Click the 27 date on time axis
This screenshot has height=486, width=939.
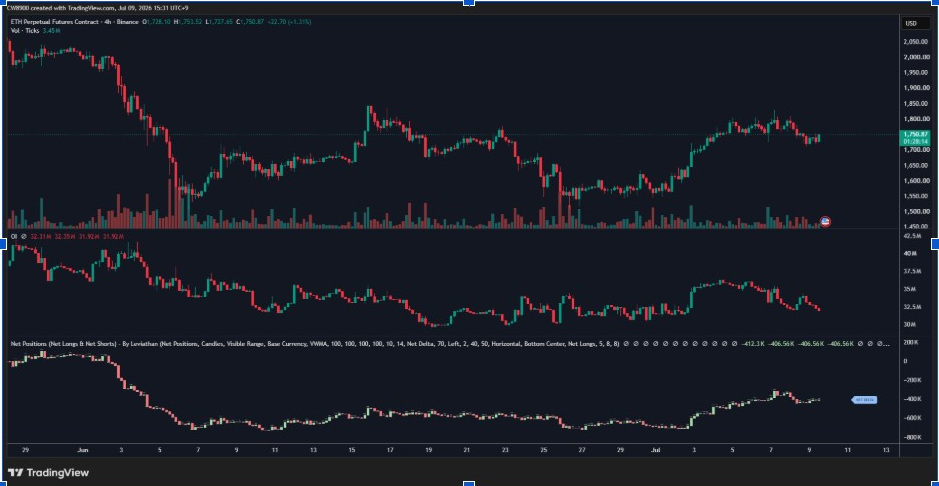pos(582,449)
